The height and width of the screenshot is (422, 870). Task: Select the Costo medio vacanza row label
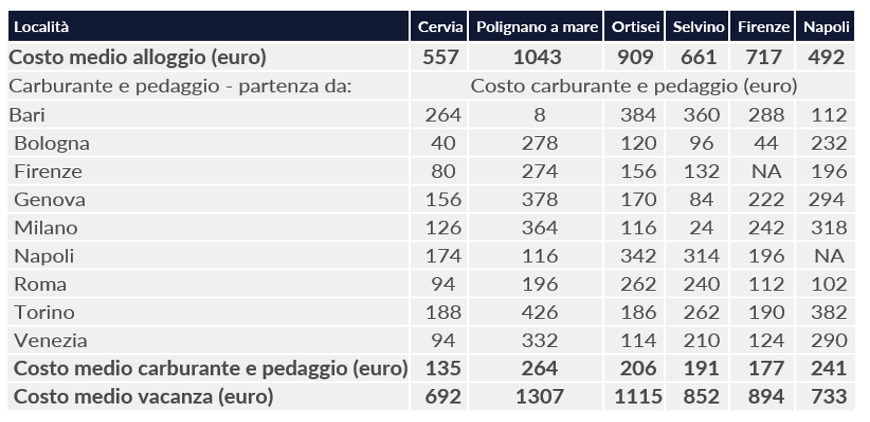click(144, 396)
